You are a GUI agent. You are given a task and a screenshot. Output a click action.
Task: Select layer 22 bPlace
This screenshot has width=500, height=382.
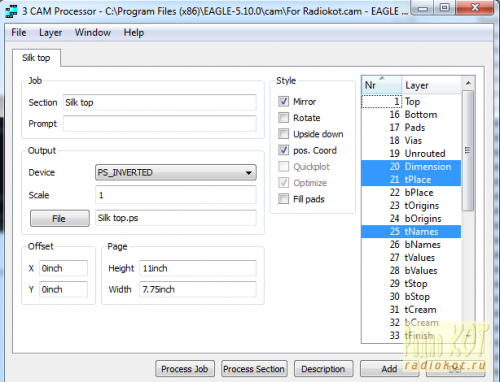coord(411,192)
